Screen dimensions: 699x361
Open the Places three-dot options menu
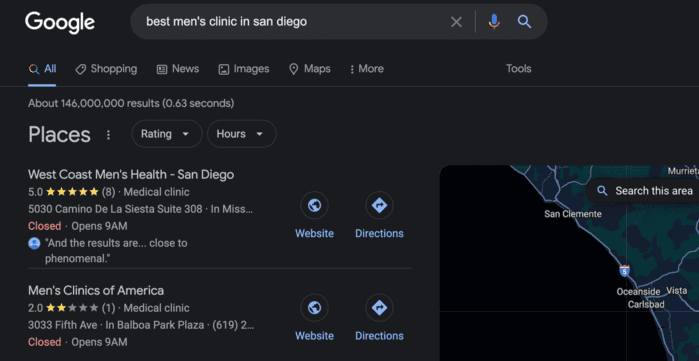[x=108, y=135]
